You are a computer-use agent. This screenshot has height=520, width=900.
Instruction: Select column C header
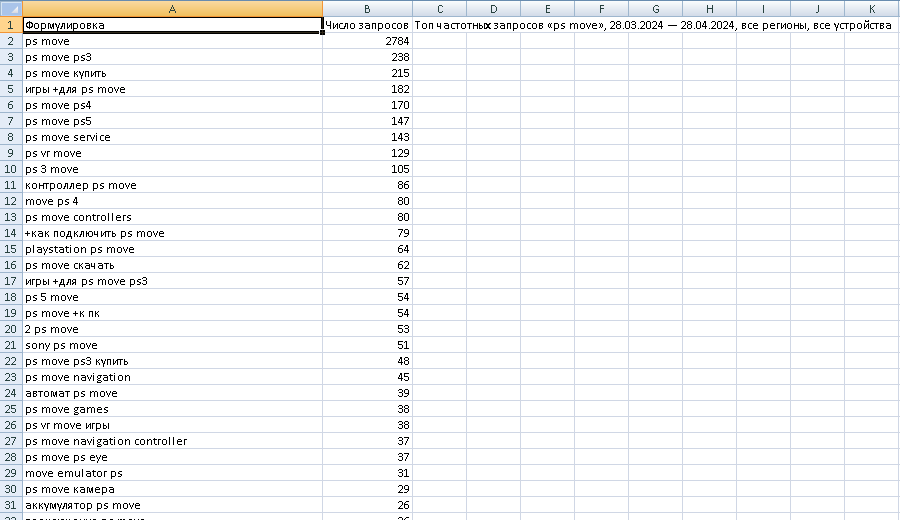point(440,9)
